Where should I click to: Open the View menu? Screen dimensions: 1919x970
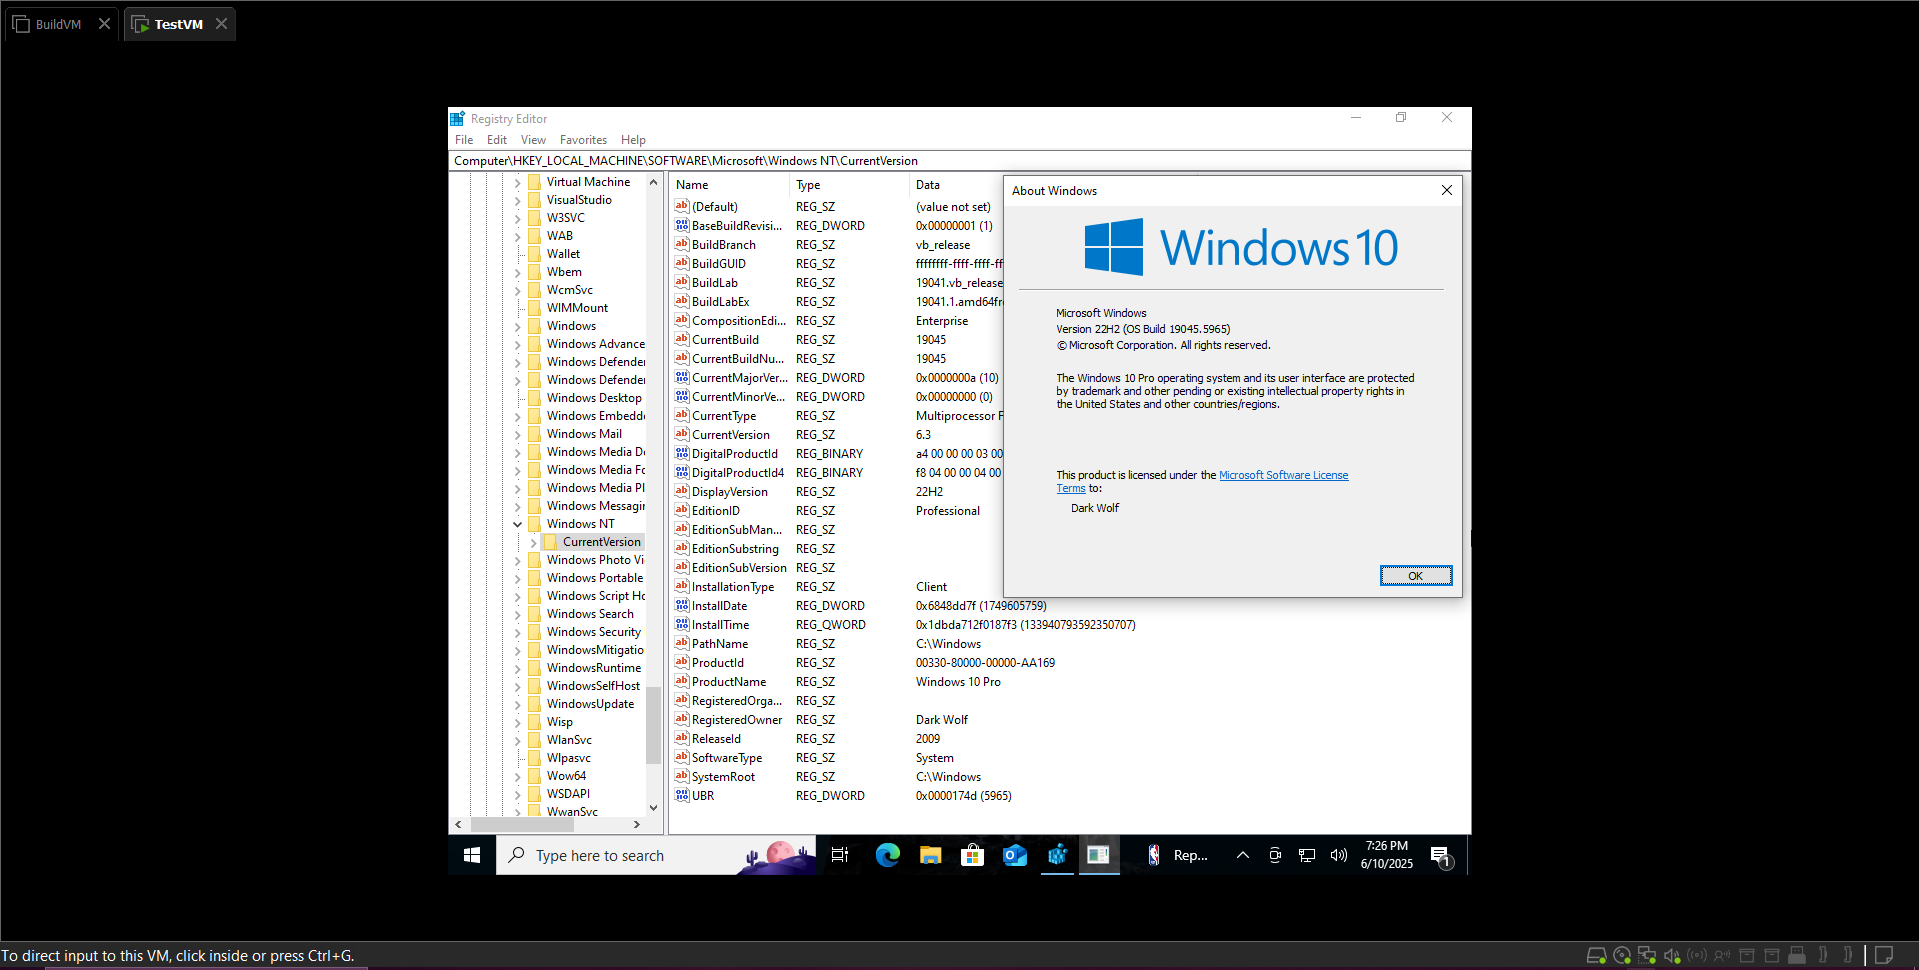point(533,140)
